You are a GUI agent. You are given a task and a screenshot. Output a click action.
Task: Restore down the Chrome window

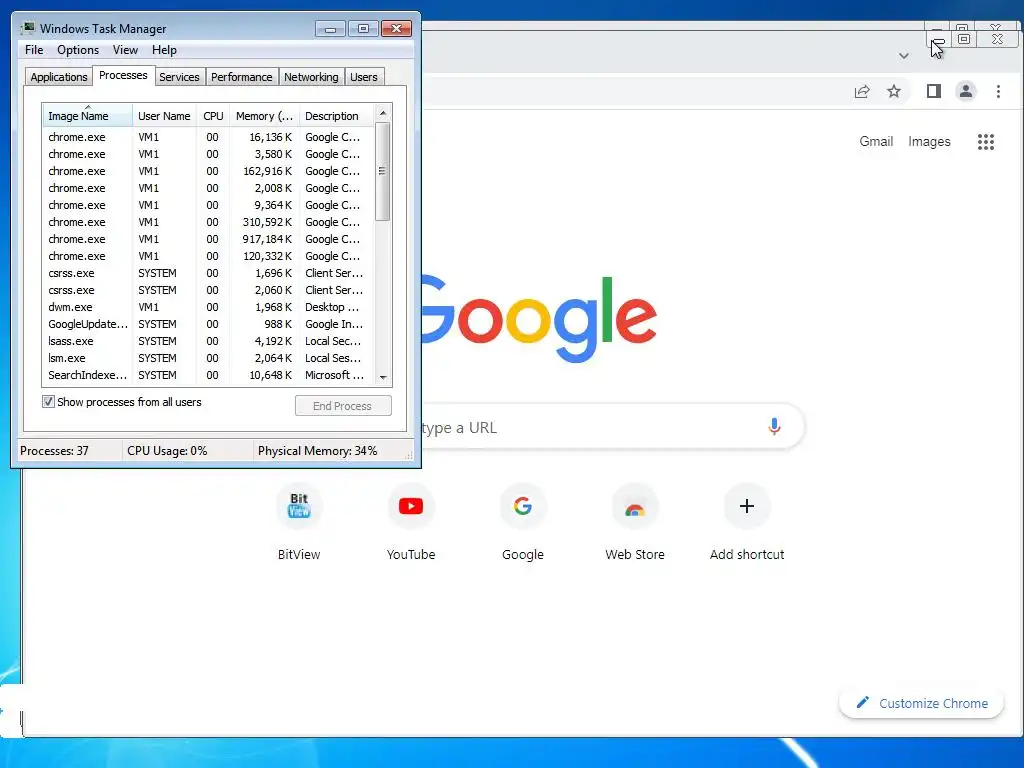[x=964, y=39]
